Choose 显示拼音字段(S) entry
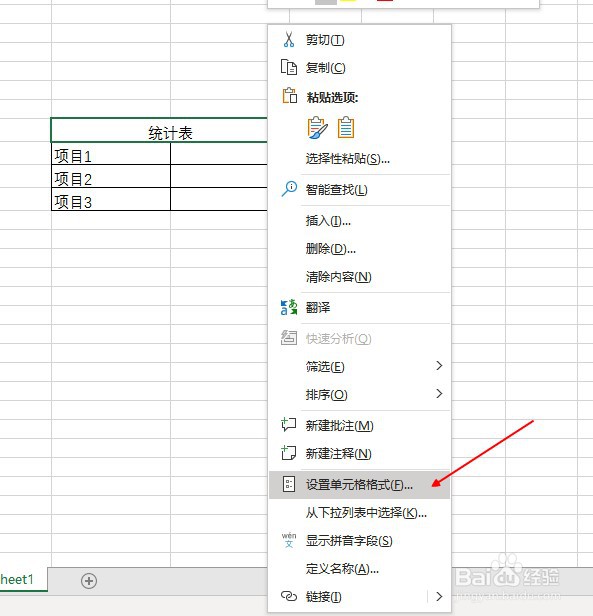The image size is (593, 616). [x=359, y=541]
